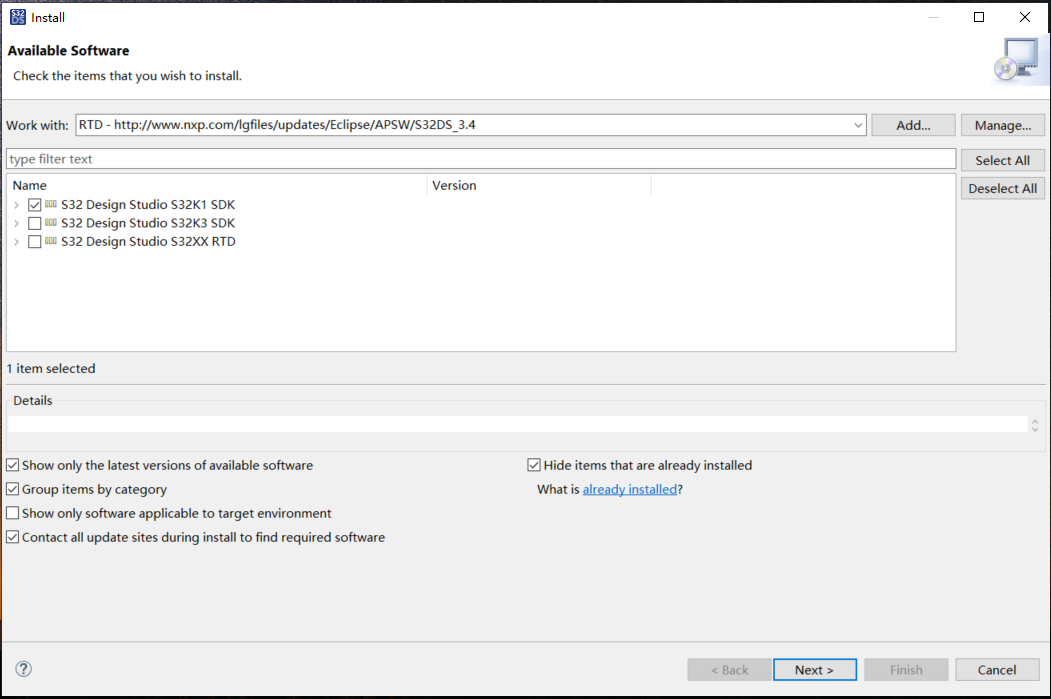Click the install wizard CD monitor icon
Image resolution: width=1051 pixels, height=699 pixels.
click(1014, 60)
